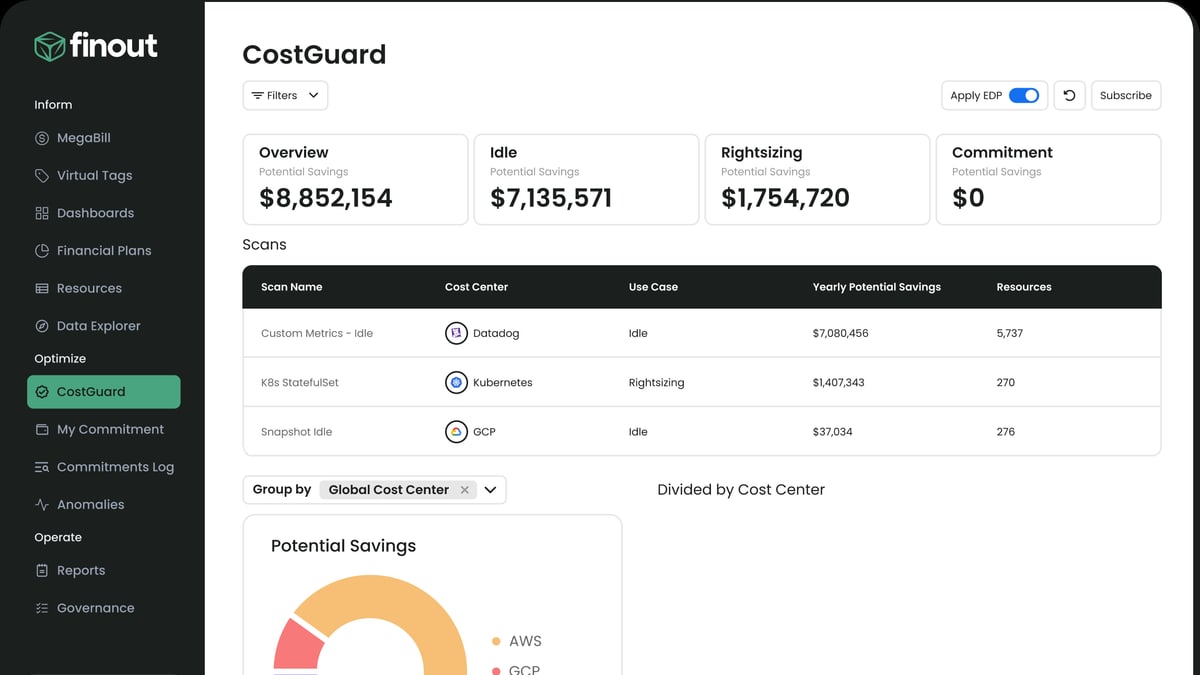
Task: Click the Resources list icon
Action: (42, 288)
